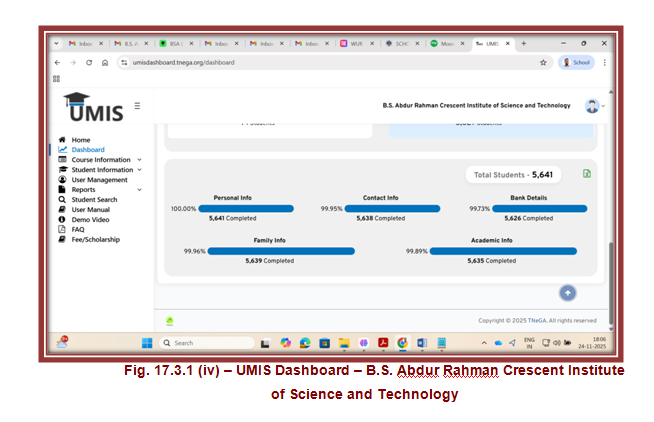Bookmark this page with the star icon

tap(543, 62)
